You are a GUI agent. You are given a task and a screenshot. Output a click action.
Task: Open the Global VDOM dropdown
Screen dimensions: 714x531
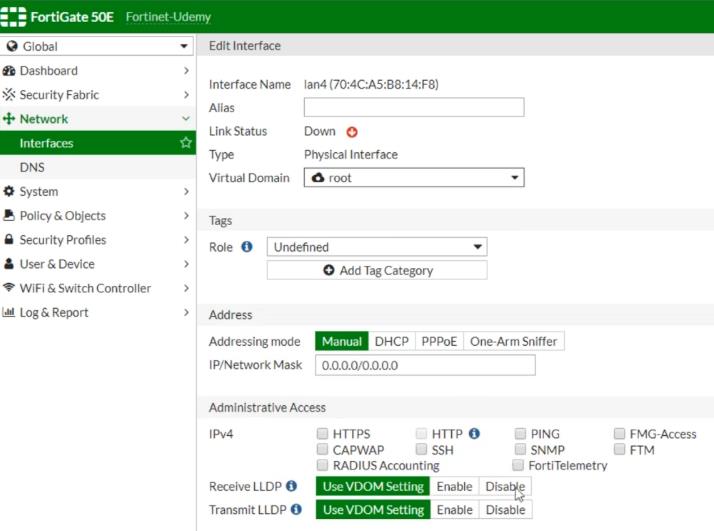pos(97,46)
